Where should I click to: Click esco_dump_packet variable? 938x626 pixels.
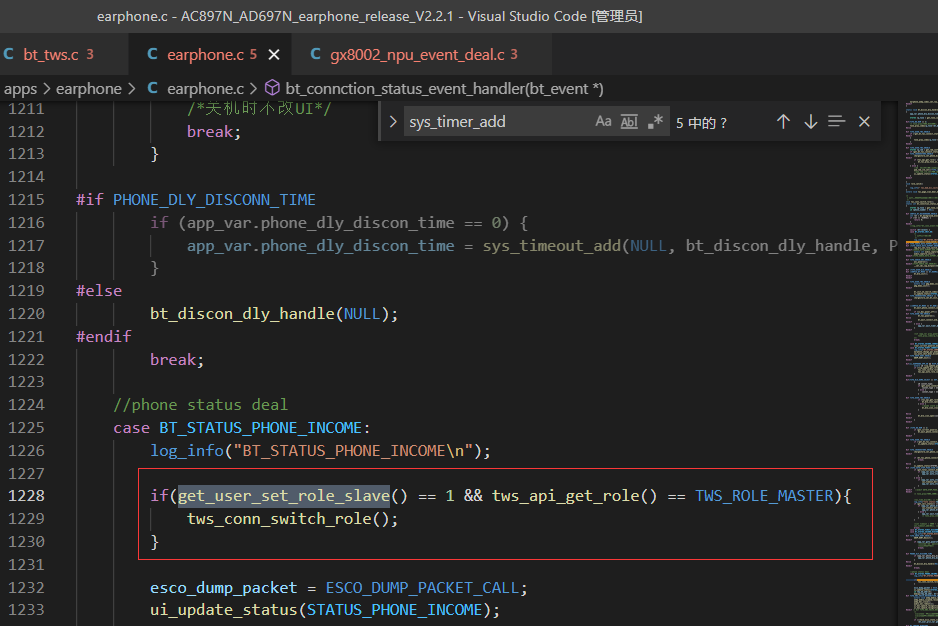(x=224, y=588)
